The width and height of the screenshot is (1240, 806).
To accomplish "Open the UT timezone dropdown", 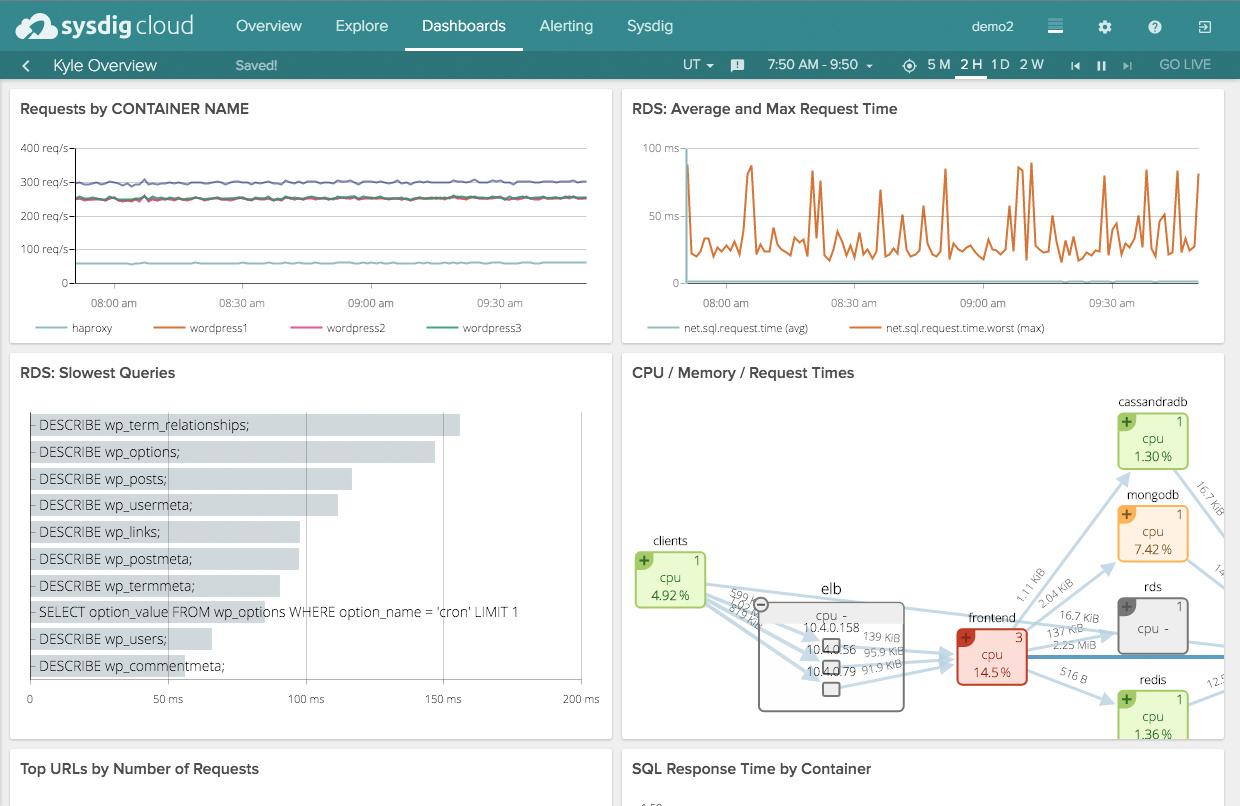I will coord(698,65).
